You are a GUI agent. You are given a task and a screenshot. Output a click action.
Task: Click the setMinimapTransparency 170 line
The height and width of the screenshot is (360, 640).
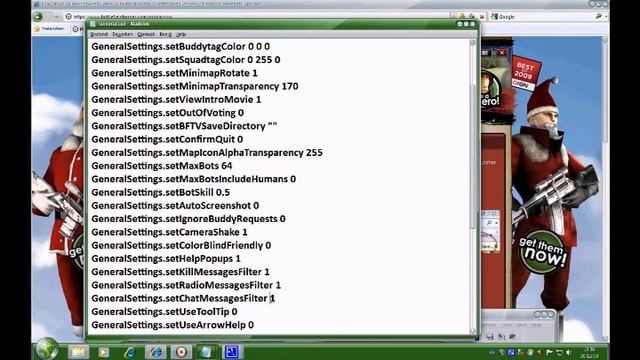click(195, 87)
